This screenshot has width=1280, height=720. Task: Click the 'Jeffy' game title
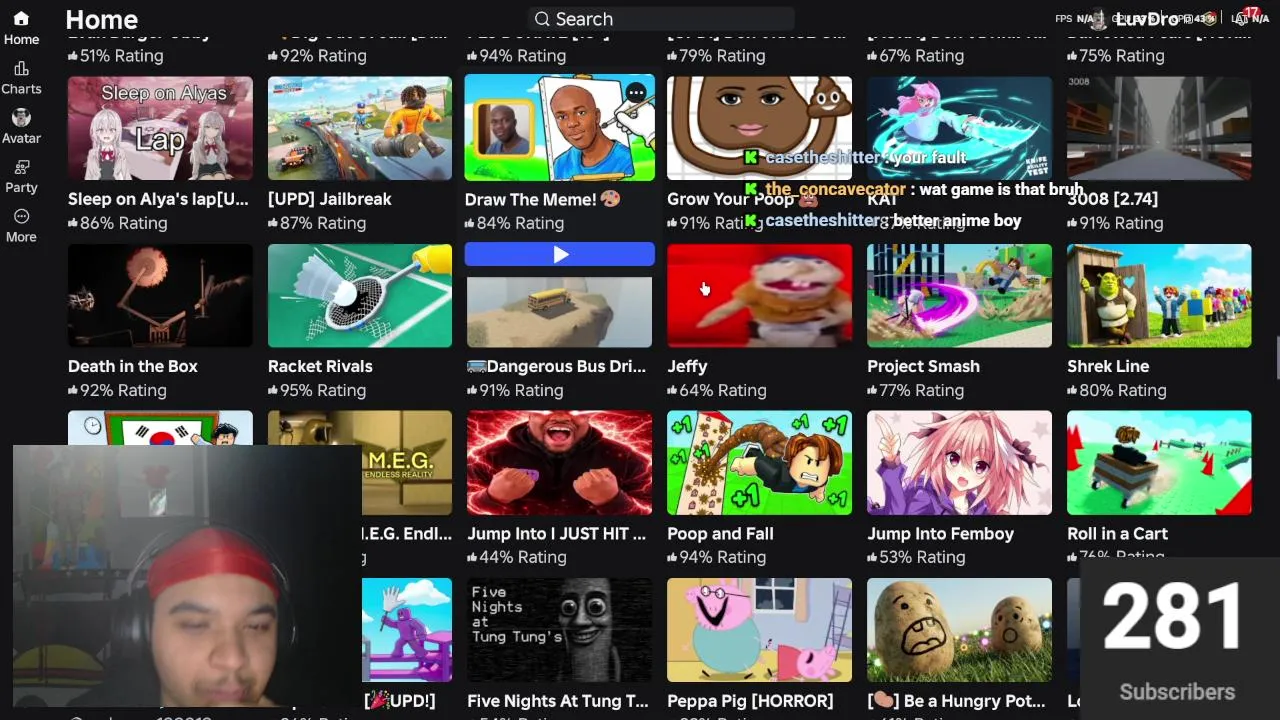687,366
